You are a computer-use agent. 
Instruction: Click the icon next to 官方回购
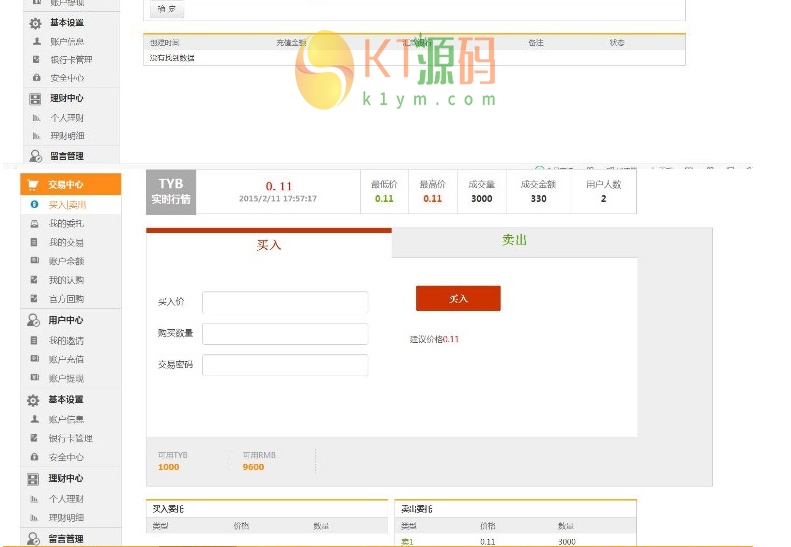[x=34, y=298]
